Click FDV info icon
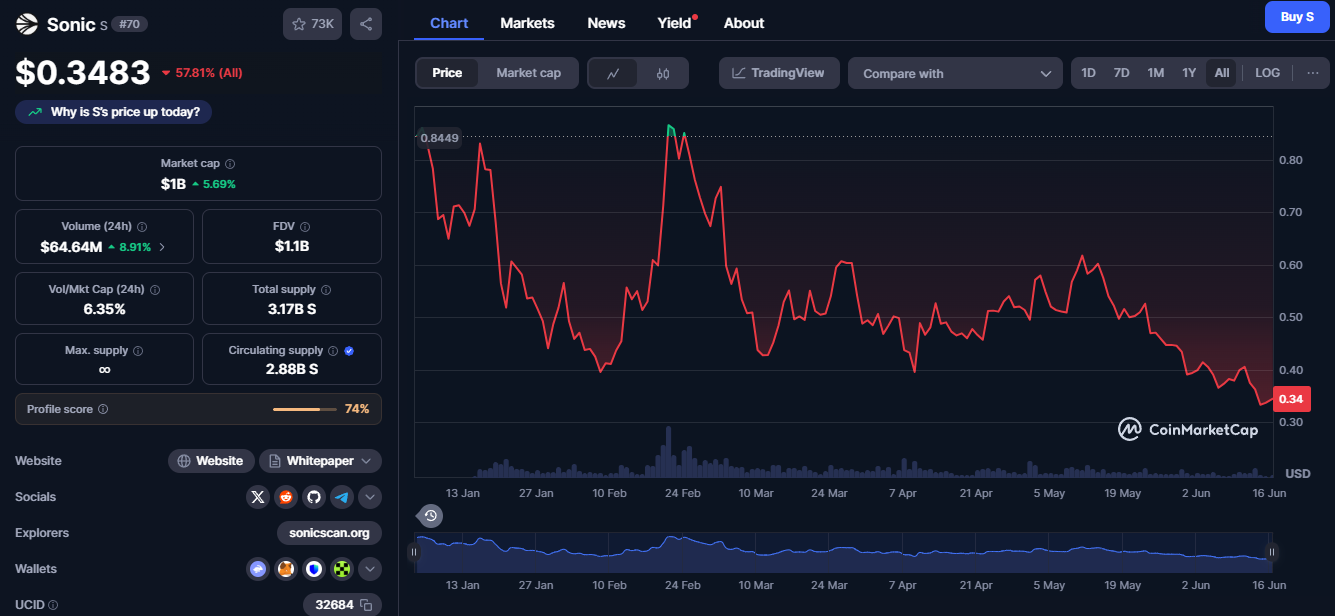 coord(305,227)
